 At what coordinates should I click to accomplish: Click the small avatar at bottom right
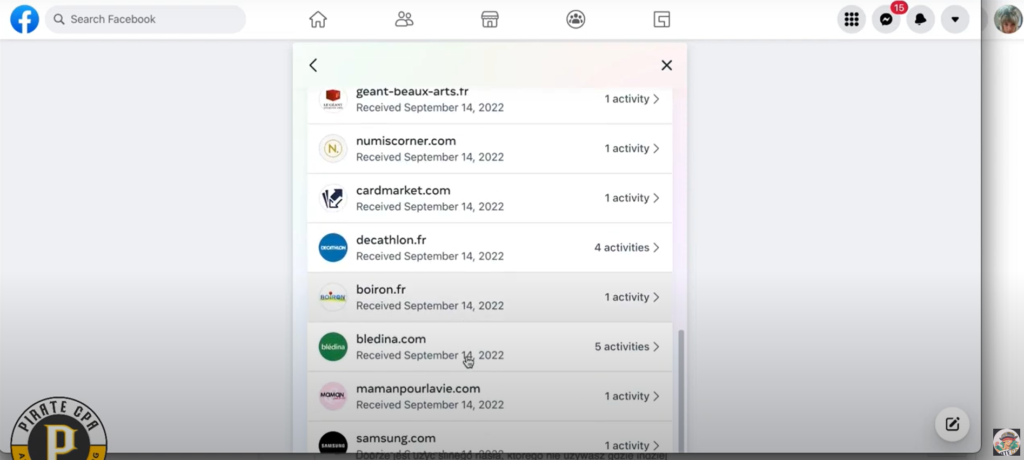tap(1006, 442)
